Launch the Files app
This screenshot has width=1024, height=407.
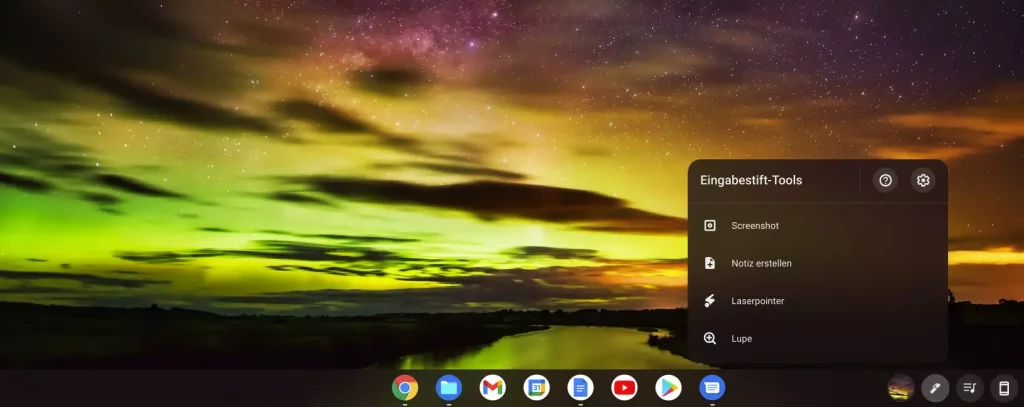[449, 388]
